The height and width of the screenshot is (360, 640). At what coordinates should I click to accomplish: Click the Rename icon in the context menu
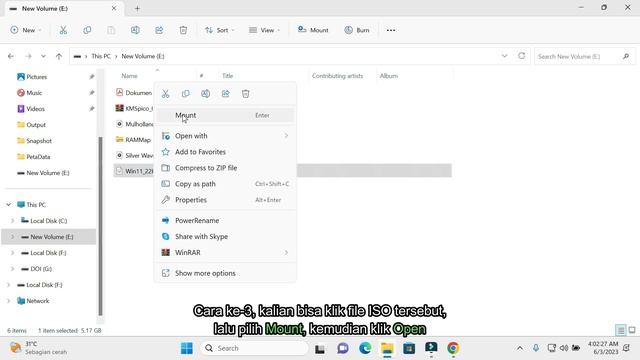(205, 94)
